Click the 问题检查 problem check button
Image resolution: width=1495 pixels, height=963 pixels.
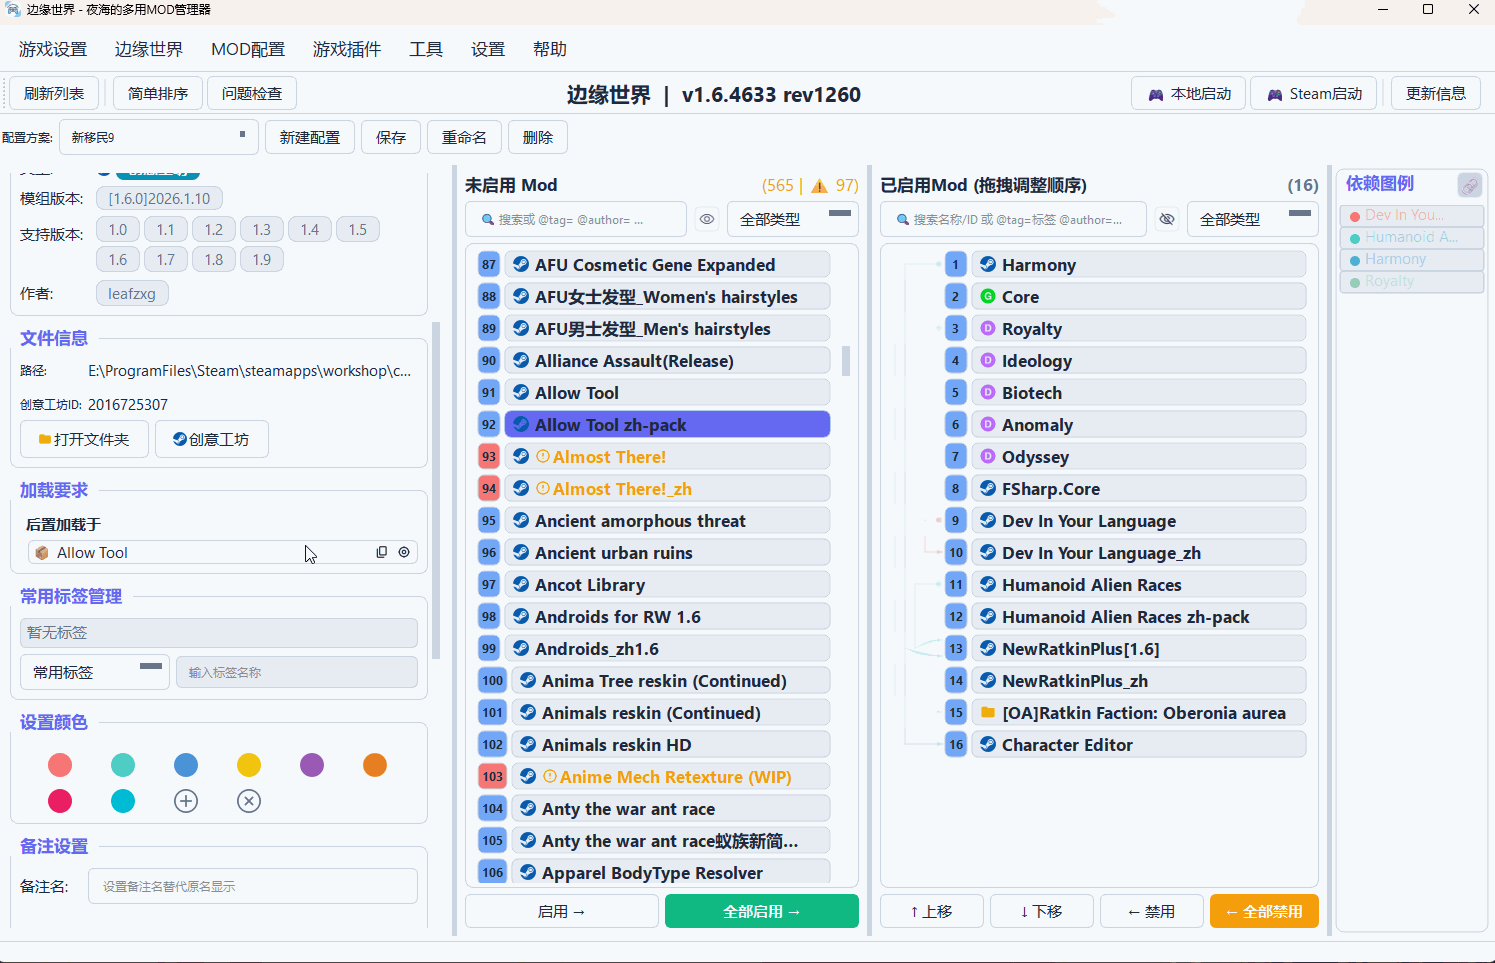pyautogui.click(x=252, y=93)
